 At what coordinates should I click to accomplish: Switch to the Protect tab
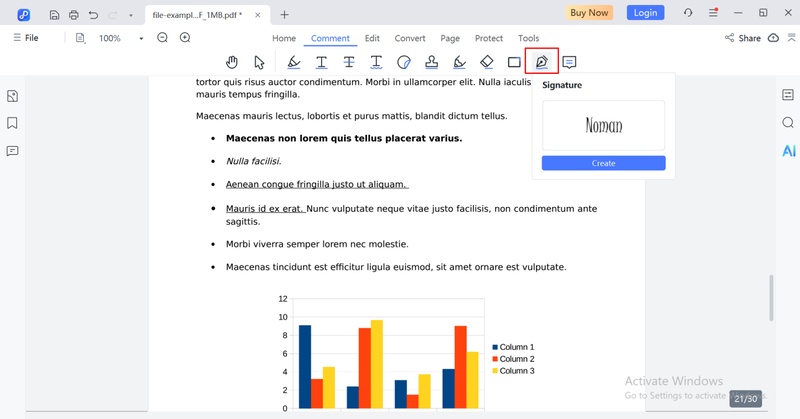tap(489, 38)
